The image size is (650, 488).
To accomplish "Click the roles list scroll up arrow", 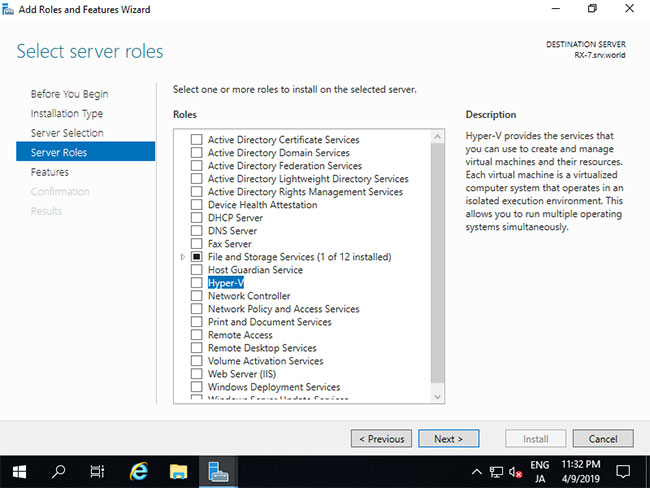I will [437, 136].
